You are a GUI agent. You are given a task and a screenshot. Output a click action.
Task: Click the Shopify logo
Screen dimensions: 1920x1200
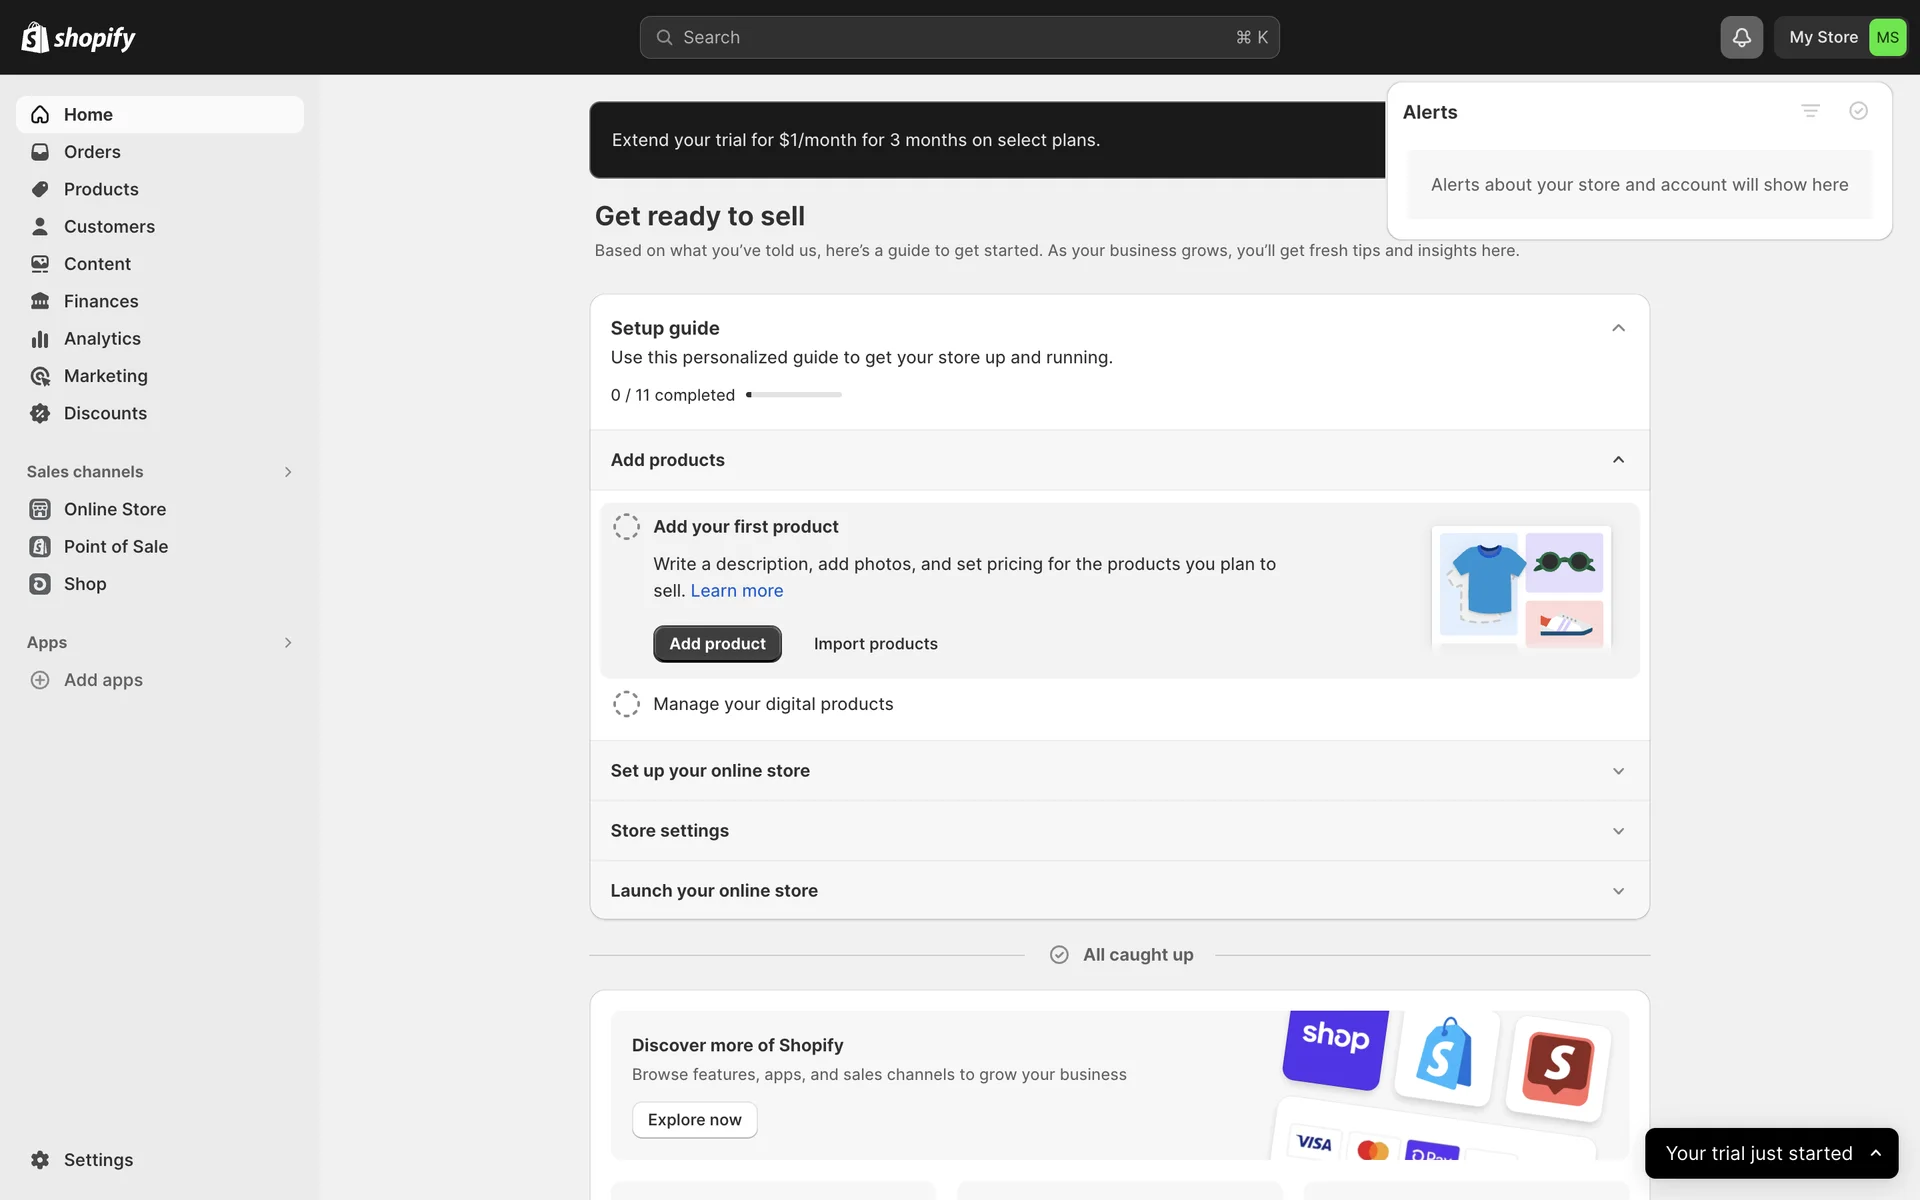78,38
